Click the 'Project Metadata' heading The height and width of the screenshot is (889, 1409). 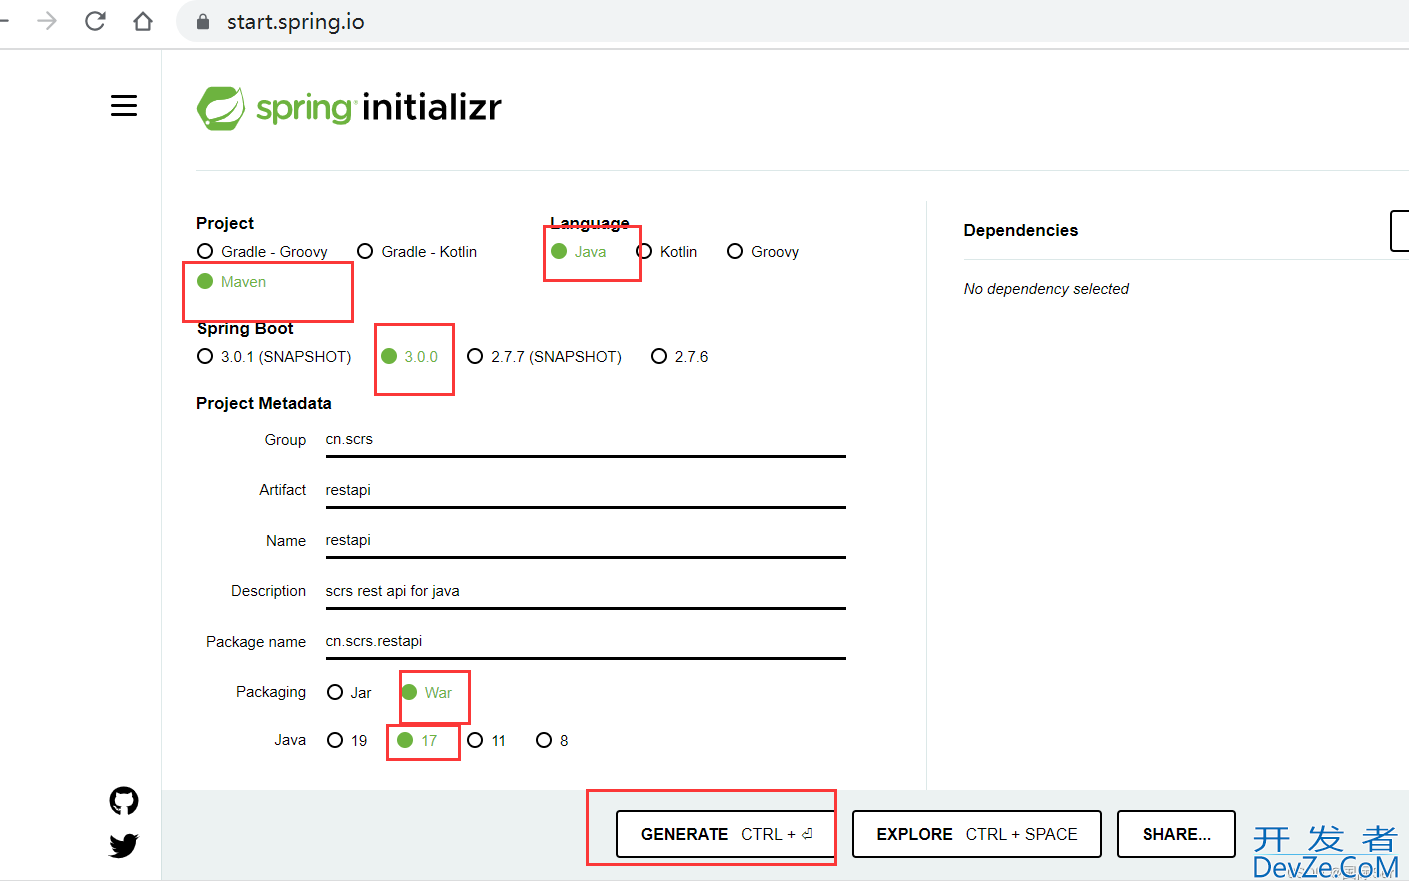(264, 403)
